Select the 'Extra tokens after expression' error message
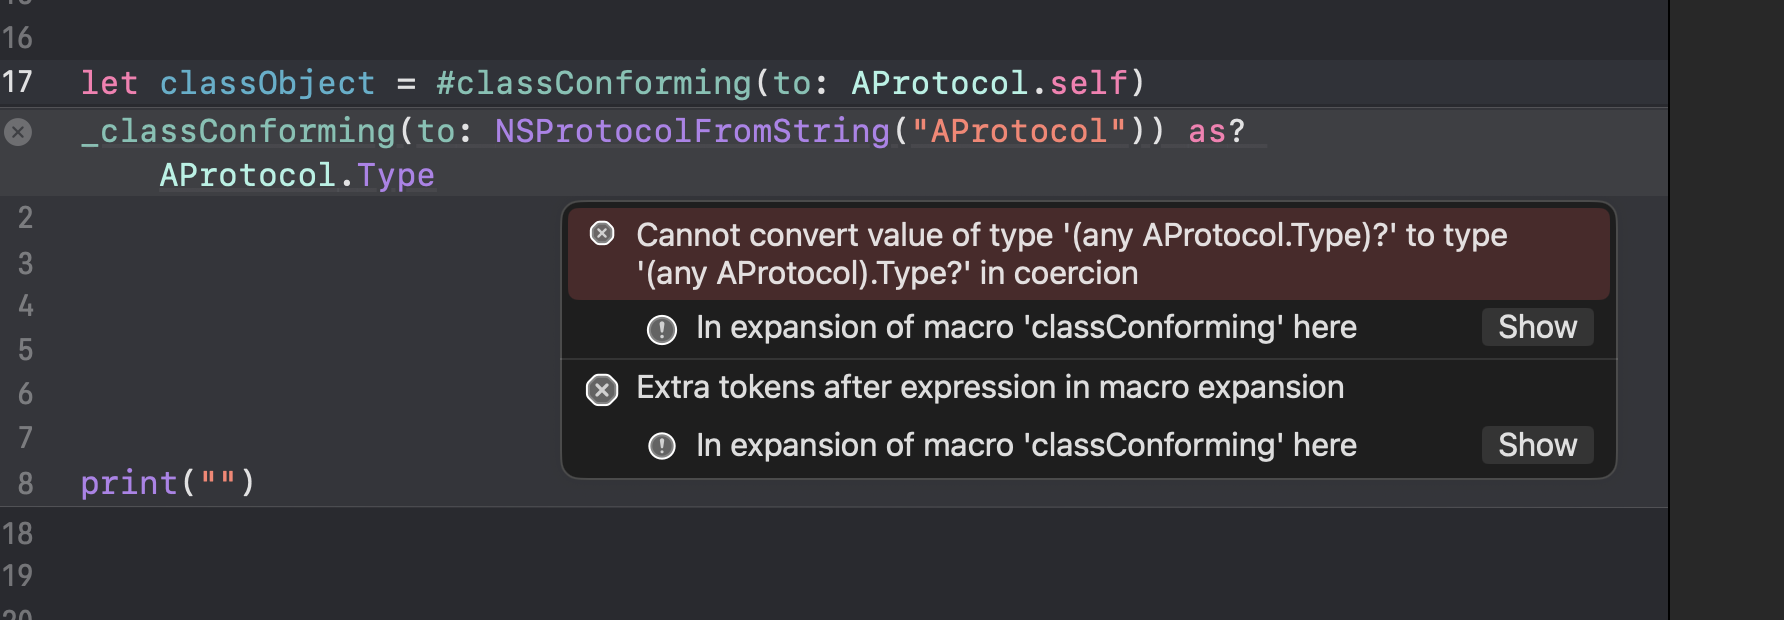This screenshot has width=1784, height=620. [x=990, y=388]
